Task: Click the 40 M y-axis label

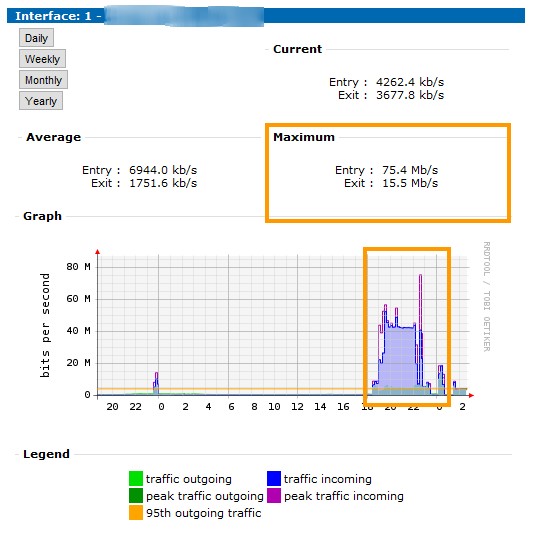Action: (79, 331)
